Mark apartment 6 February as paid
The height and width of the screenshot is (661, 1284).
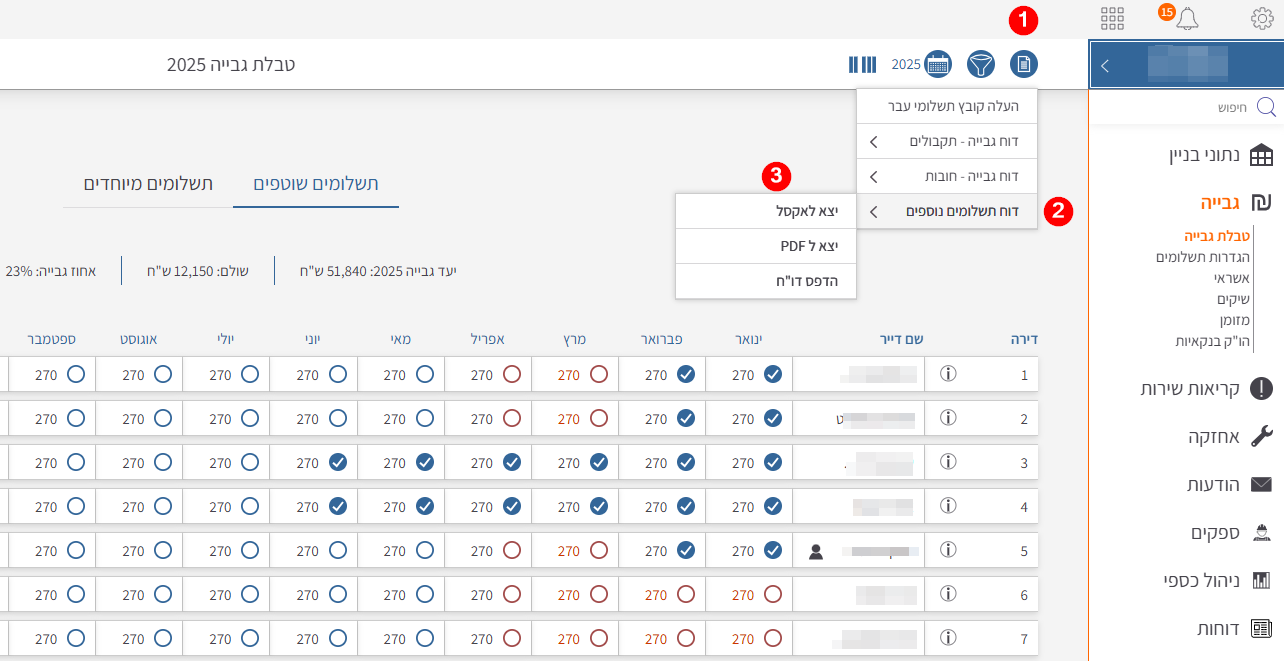[686, 594]
